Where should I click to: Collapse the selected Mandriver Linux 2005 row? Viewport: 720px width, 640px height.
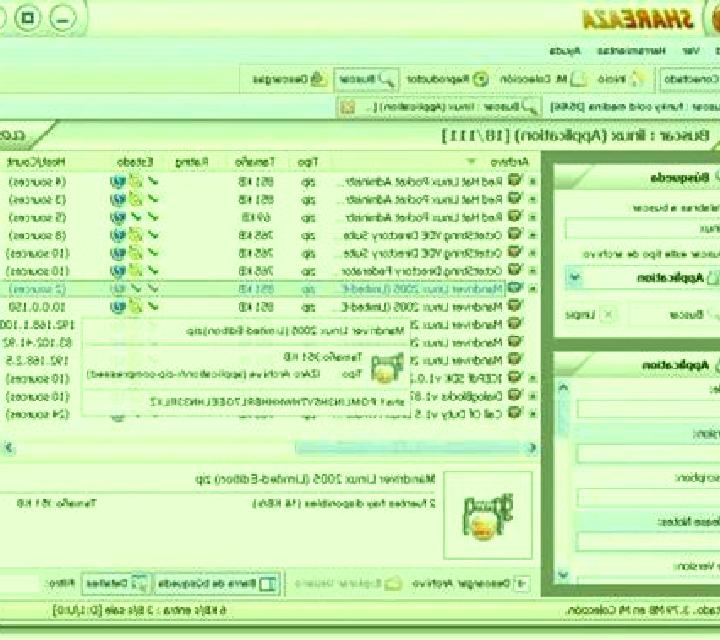[533, 289]
